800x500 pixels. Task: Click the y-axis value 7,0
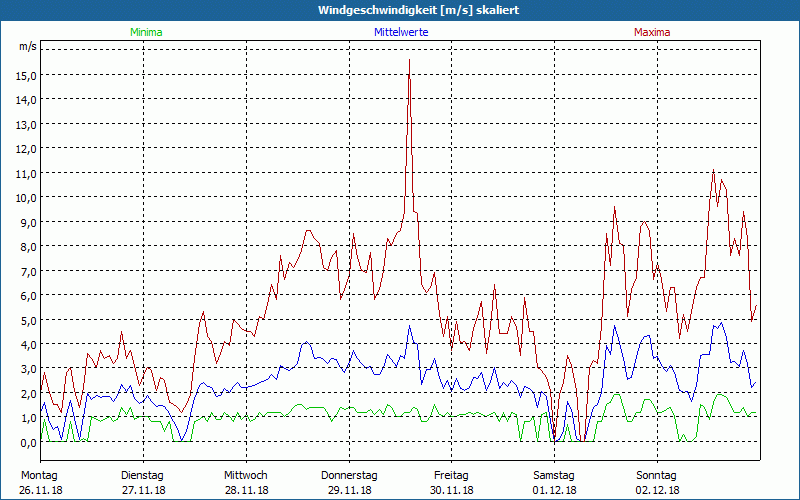tap(28, 271)
